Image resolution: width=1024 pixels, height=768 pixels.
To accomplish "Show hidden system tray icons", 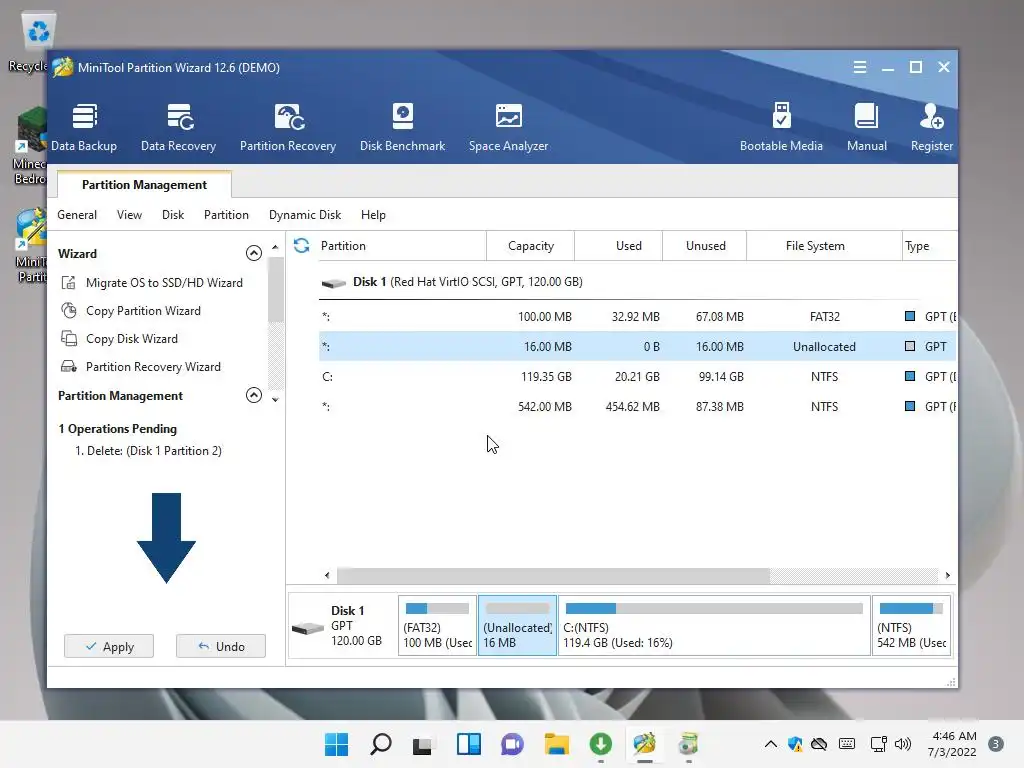I will click(771, 744).
